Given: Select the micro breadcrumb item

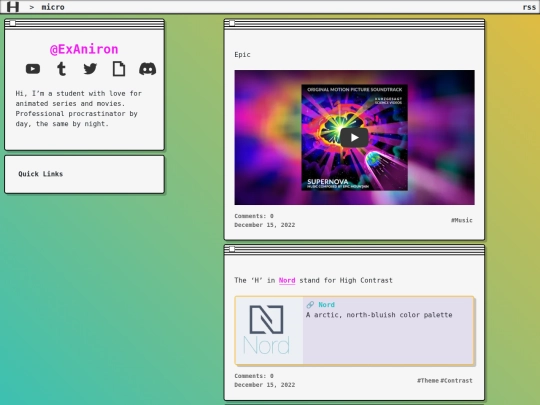Looking at the screenshot, I should 53,7.
